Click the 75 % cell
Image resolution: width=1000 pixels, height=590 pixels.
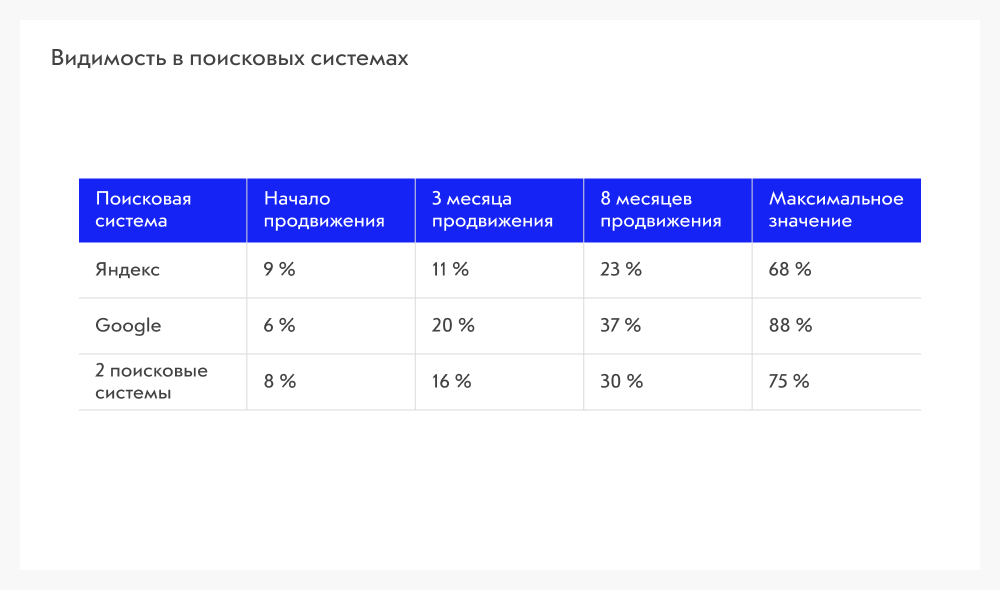click(789, 381)
